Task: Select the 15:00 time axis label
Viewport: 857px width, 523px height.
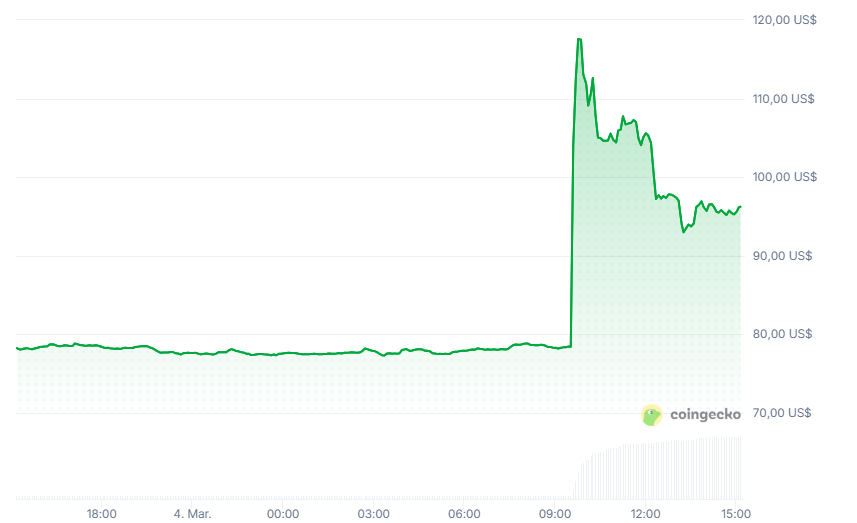Action: [x=735, y=514]
